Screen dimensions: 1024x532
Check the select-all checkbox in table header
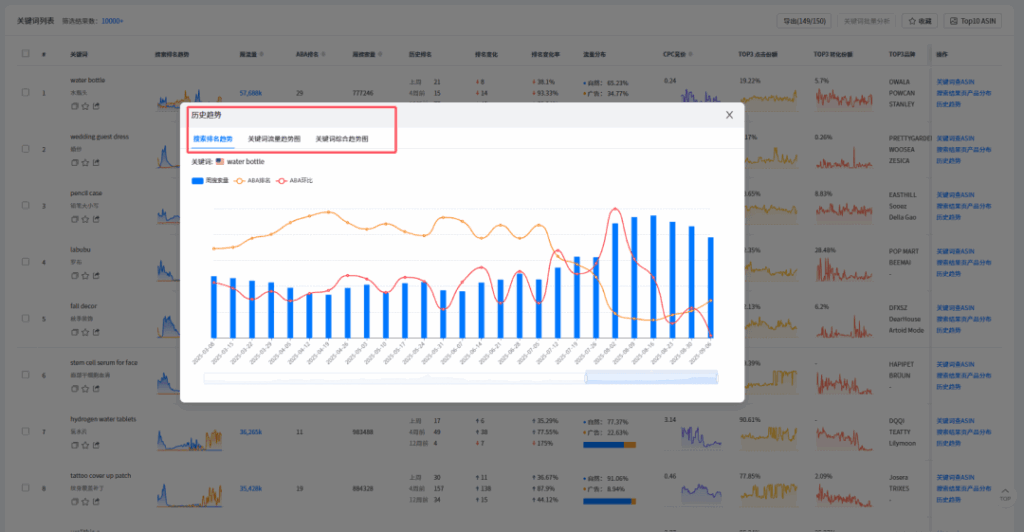(x=25, y=53)
